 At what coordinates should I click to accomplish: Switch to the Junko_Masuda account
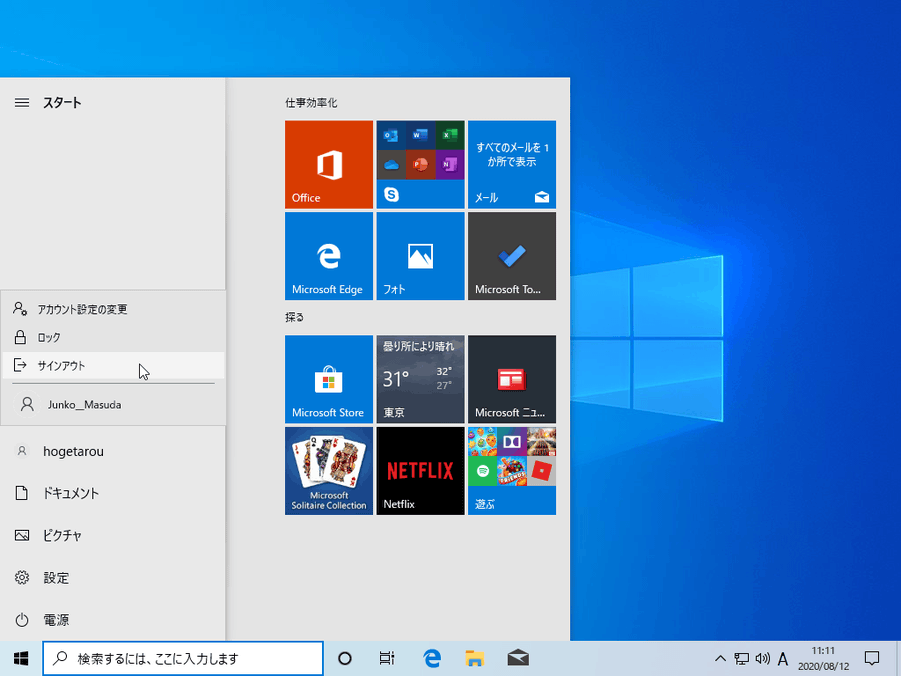(x=113, y=405)
